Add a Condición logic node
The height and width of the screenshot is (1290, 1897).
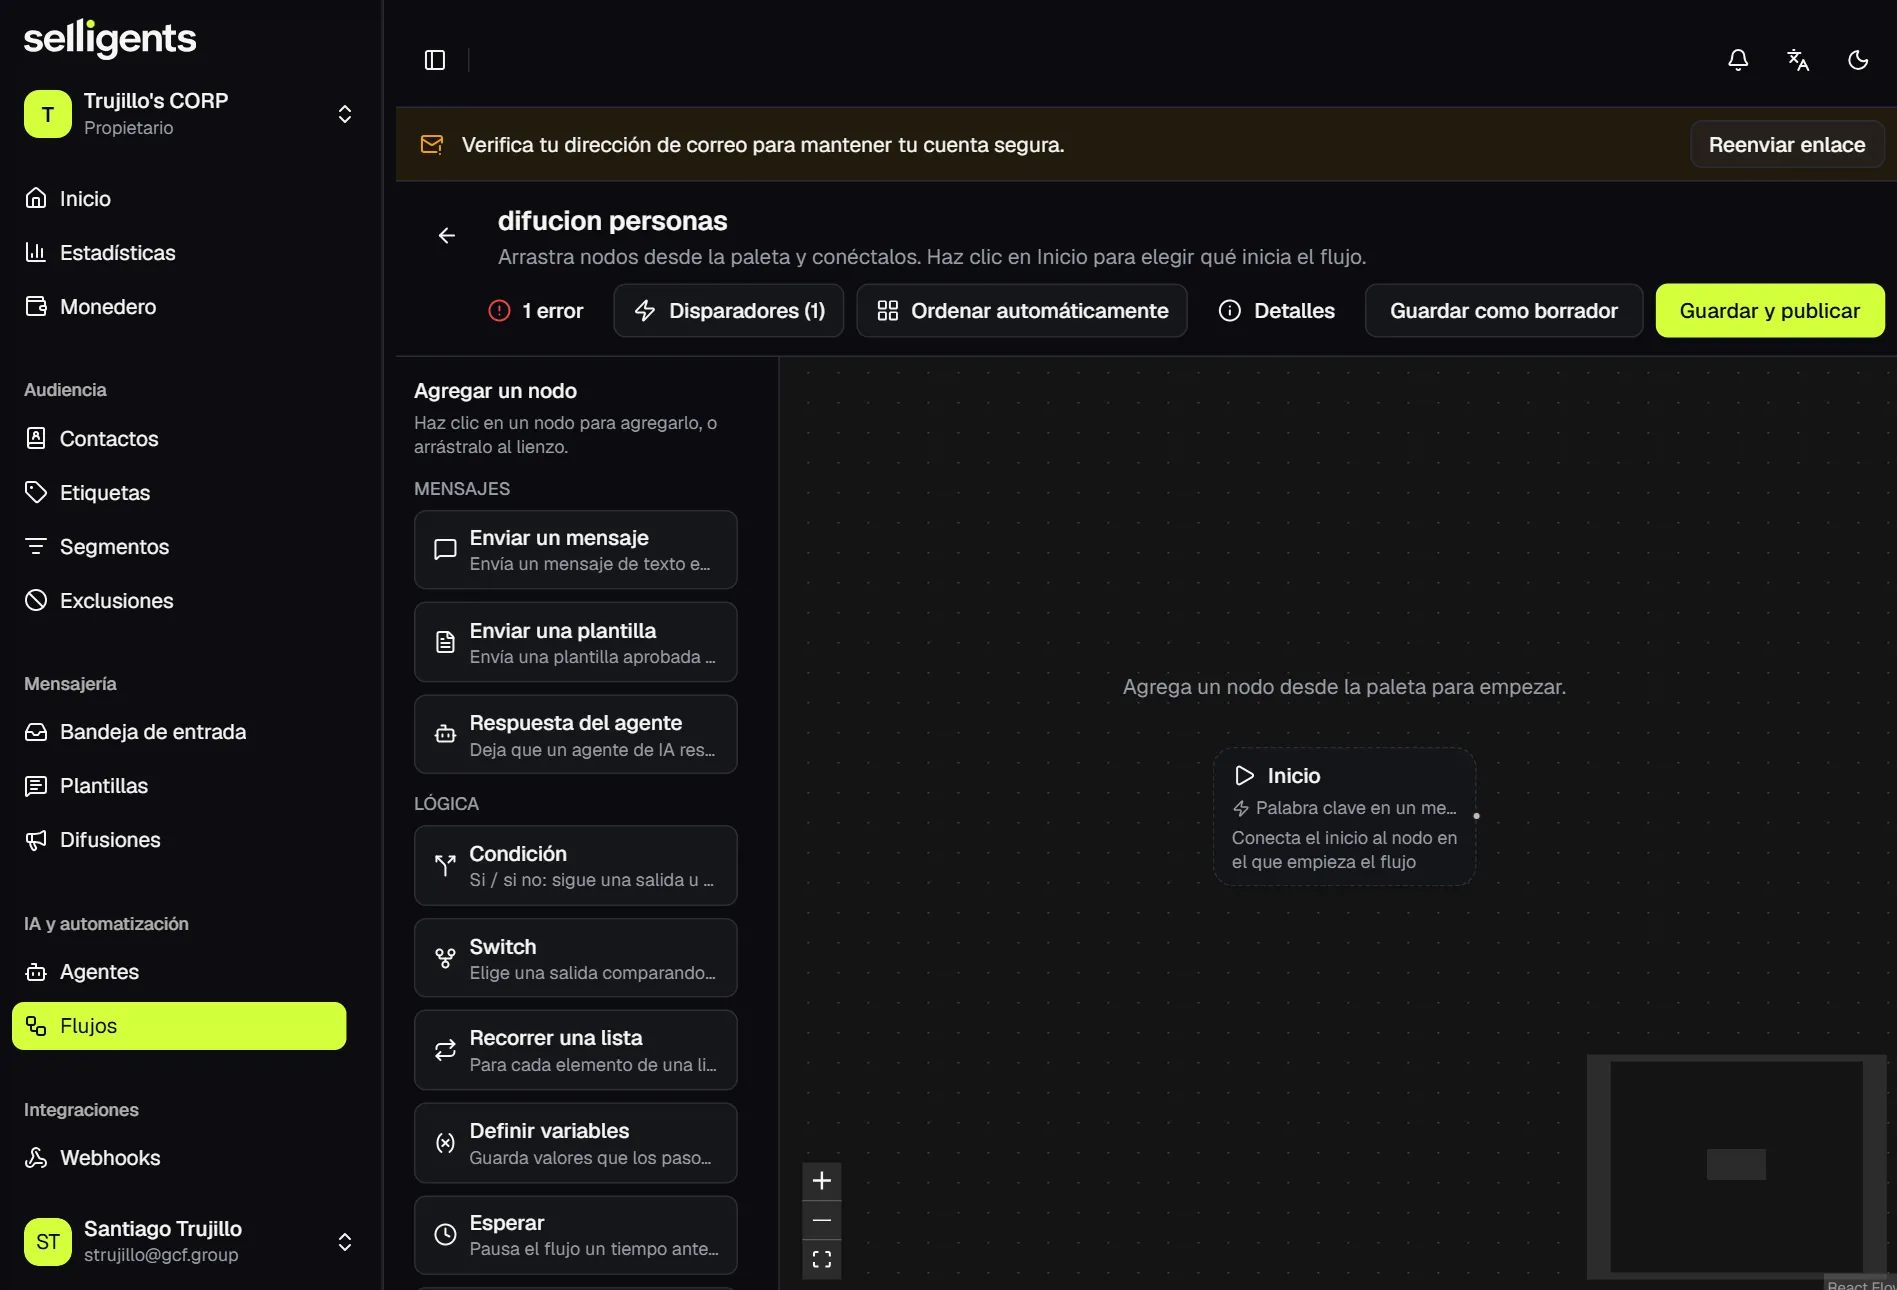[576, 866]
